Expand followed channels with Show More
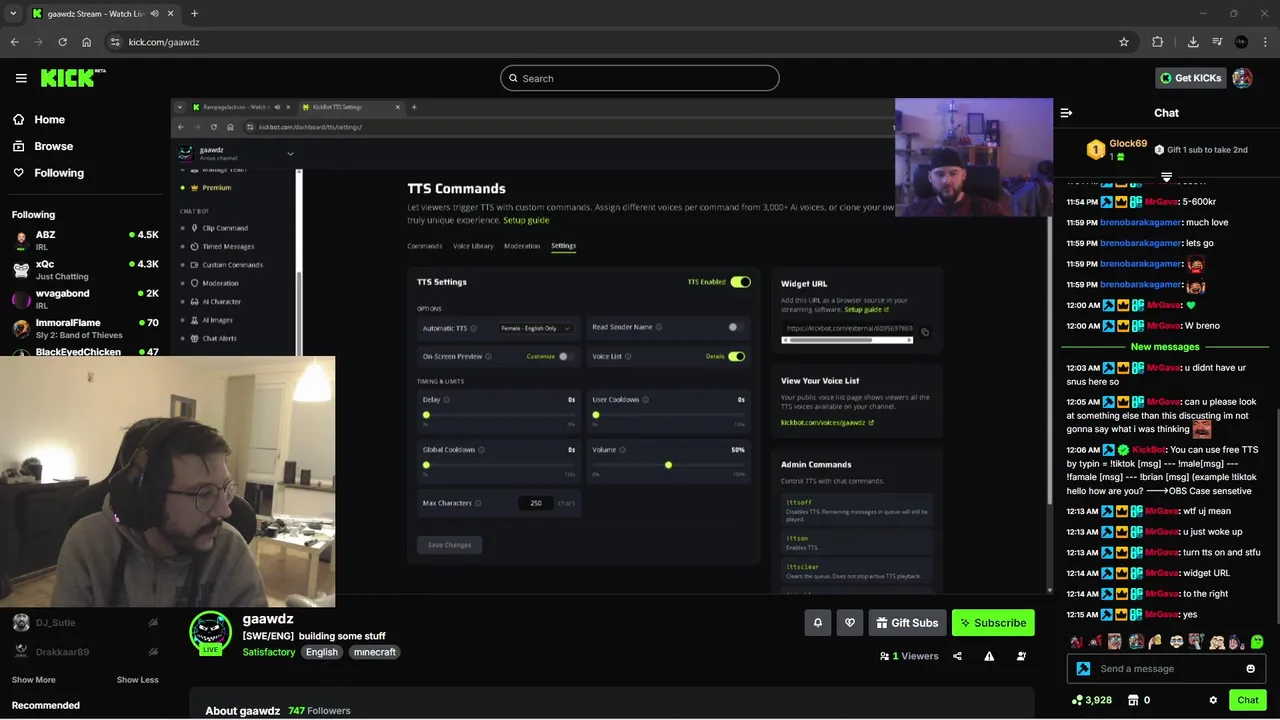 [x=33, y=680]
